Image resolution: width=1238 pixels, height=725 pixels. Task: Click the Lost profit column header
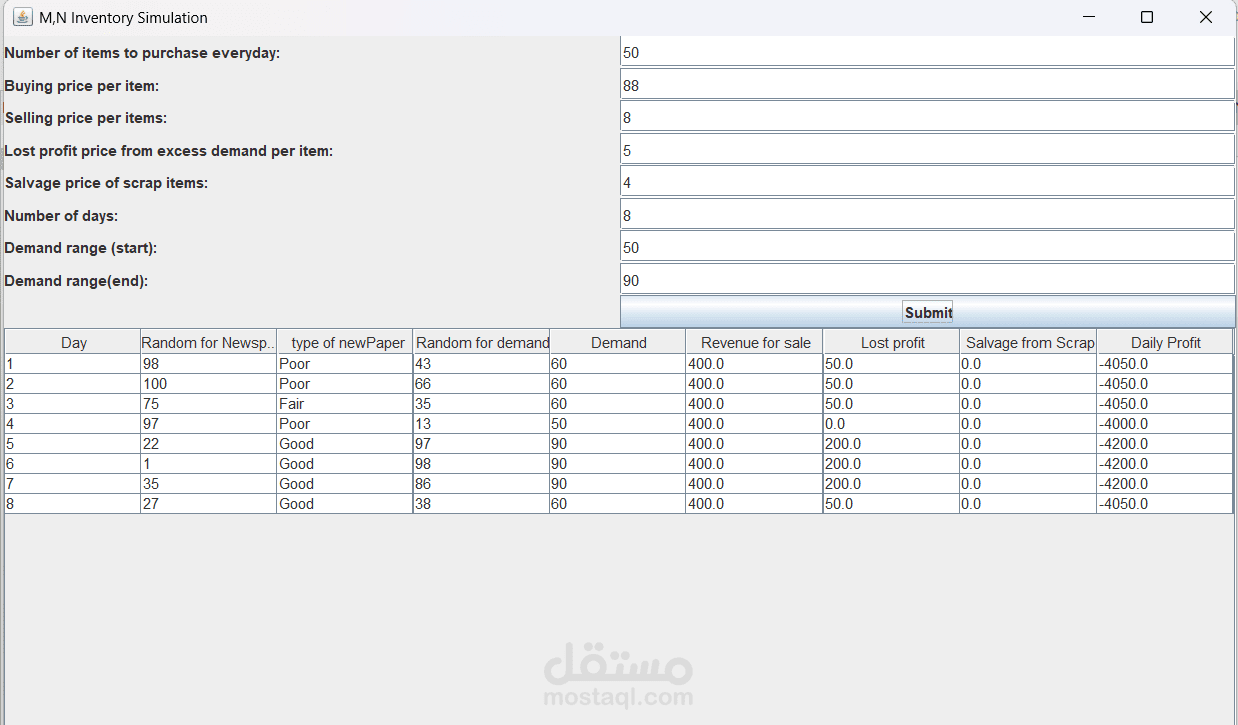892,342
